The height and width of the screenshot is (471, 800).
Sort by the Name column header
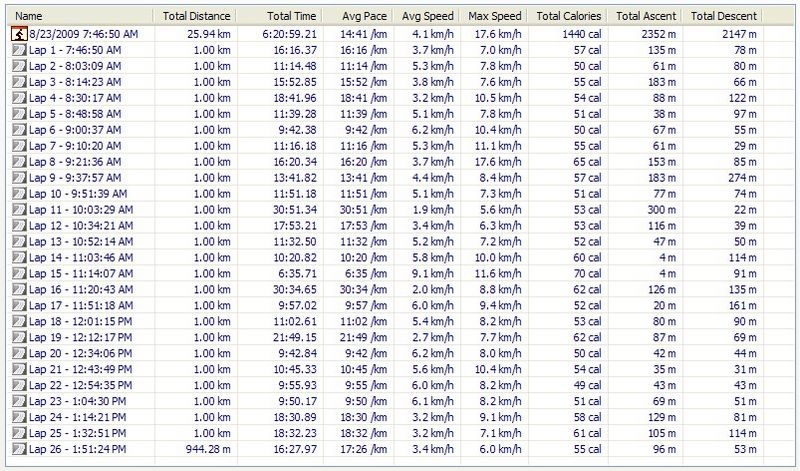click(30, 17)
